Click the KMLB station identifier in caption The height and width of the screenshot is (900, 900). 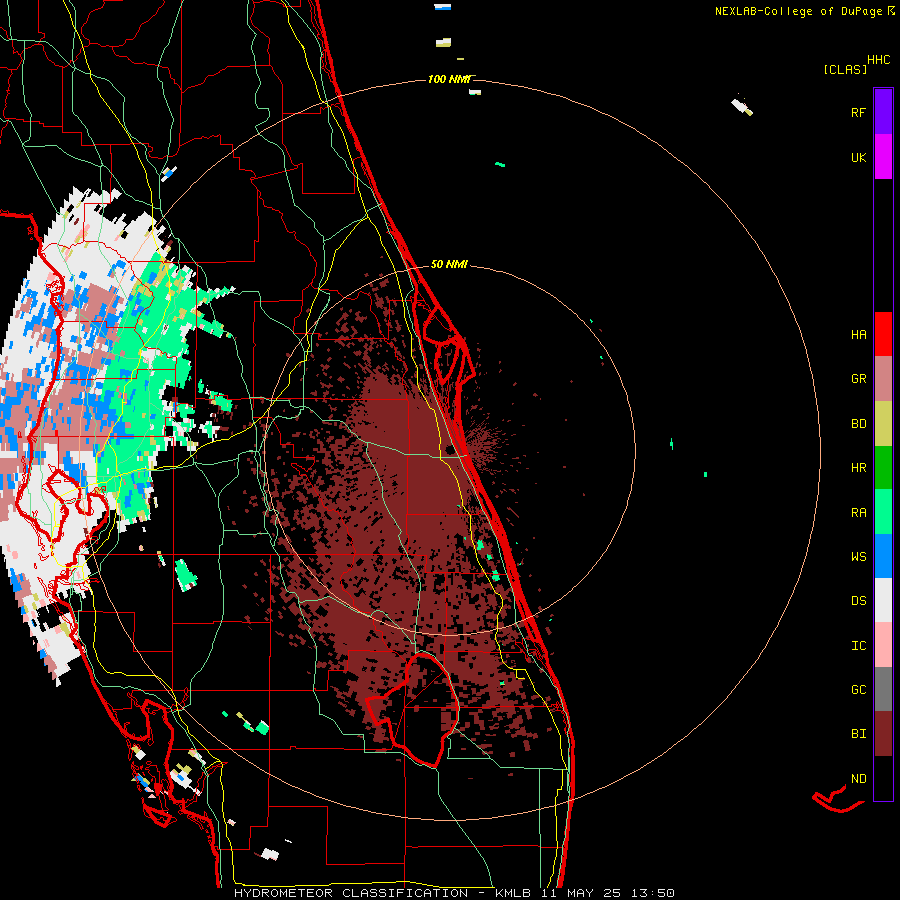point(515,893)
